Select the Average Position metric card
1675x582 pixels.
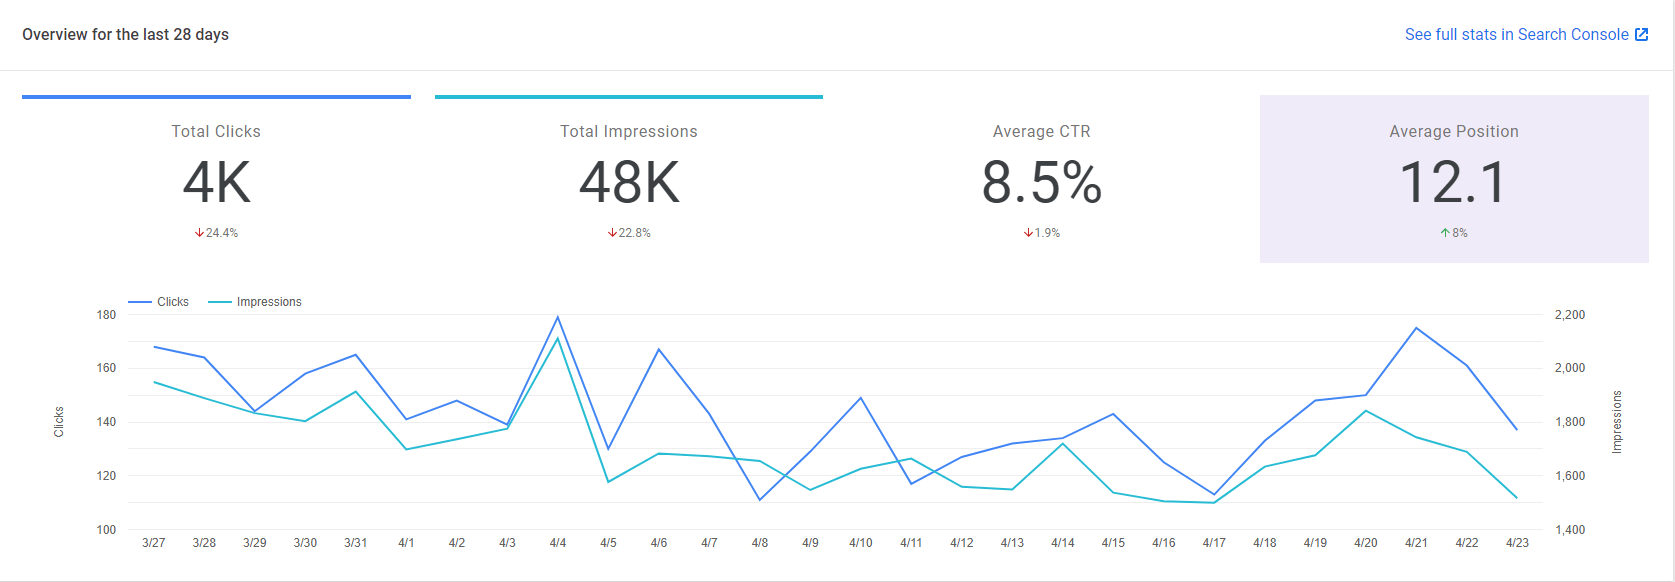pos(1453,180)
